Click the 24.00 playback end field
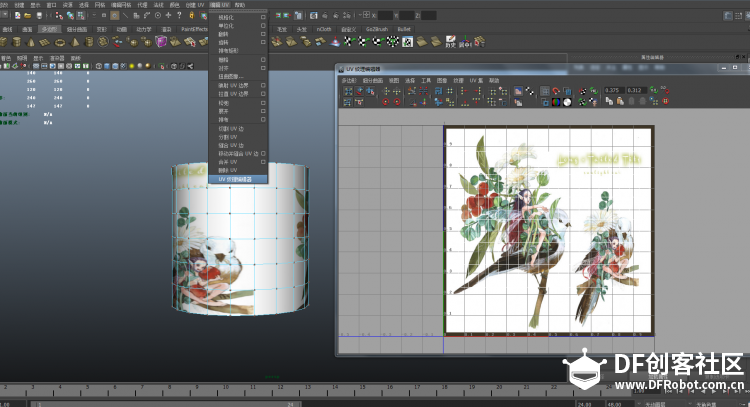The image size is (750, 407). [x=590, y=404]
